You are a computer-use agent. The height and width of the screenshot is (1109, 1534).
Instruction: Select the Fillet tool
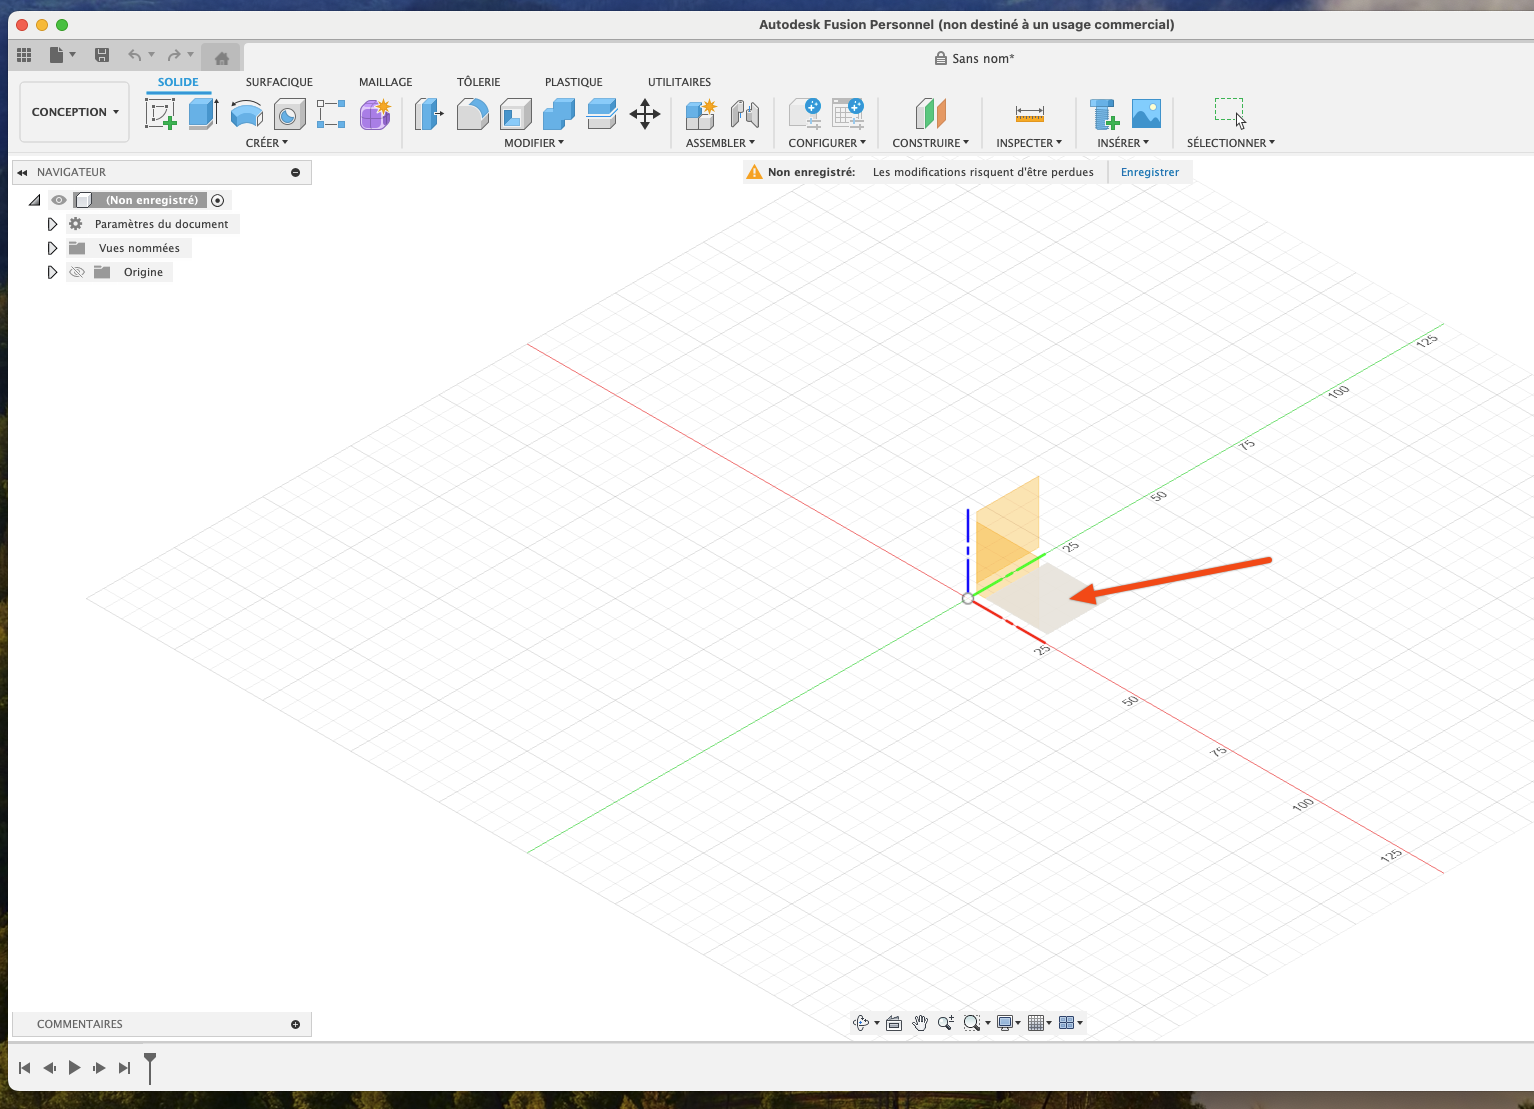pos(472,114)
